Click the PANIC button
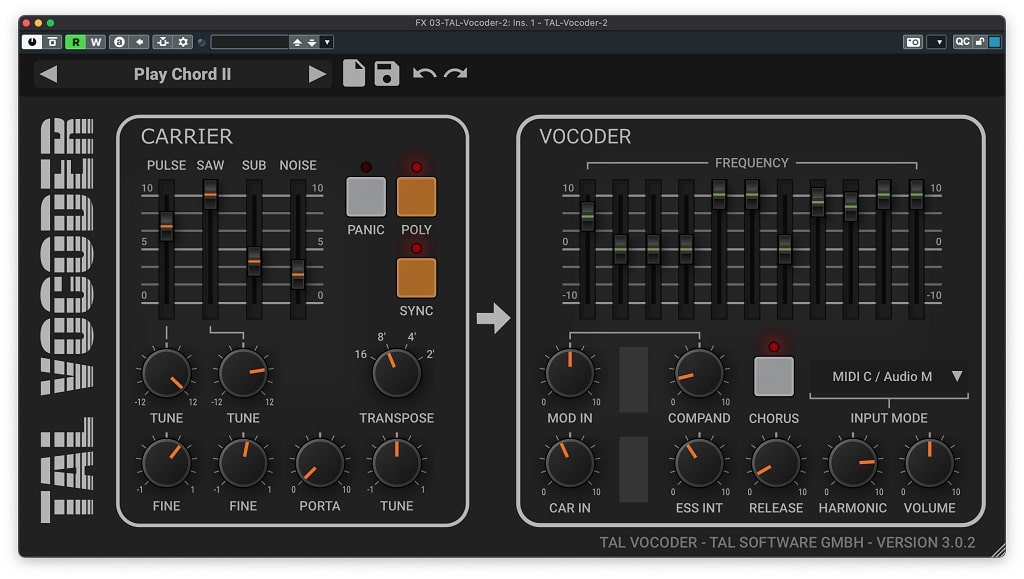Viewport: 1024px width, 579px height. tap(366, 196)
